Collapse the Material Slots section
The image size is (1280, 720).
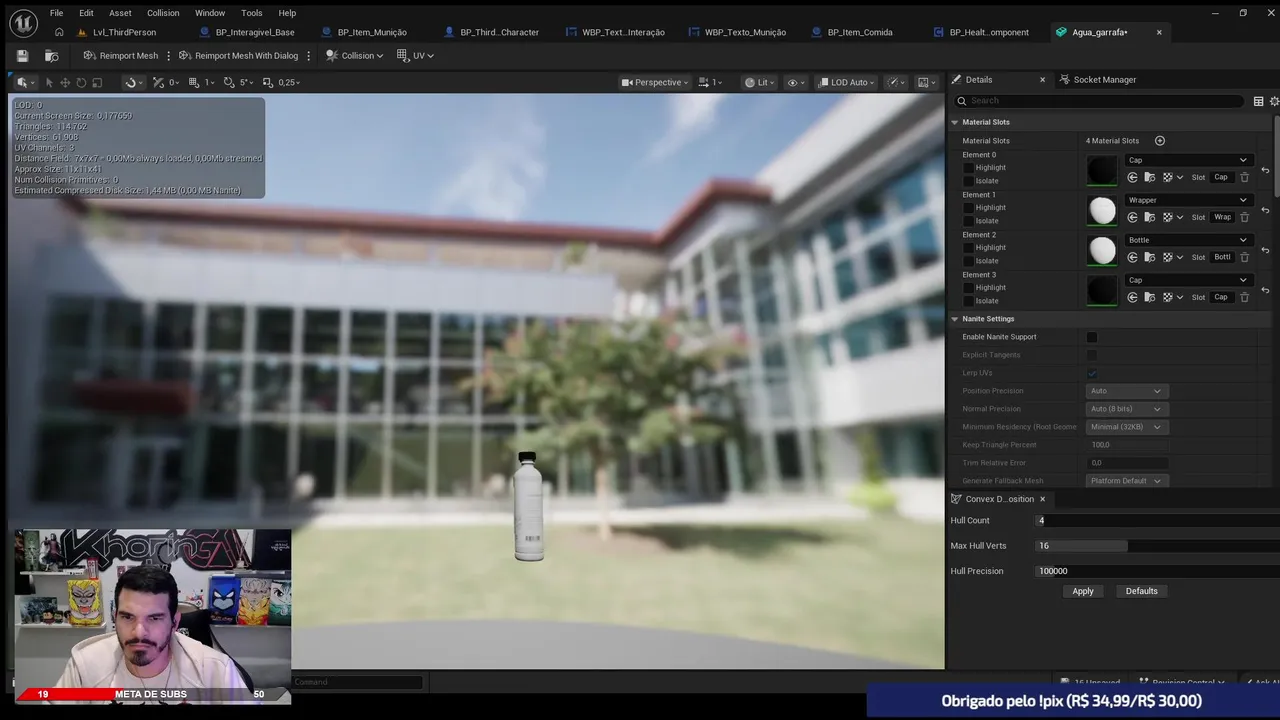954,122
